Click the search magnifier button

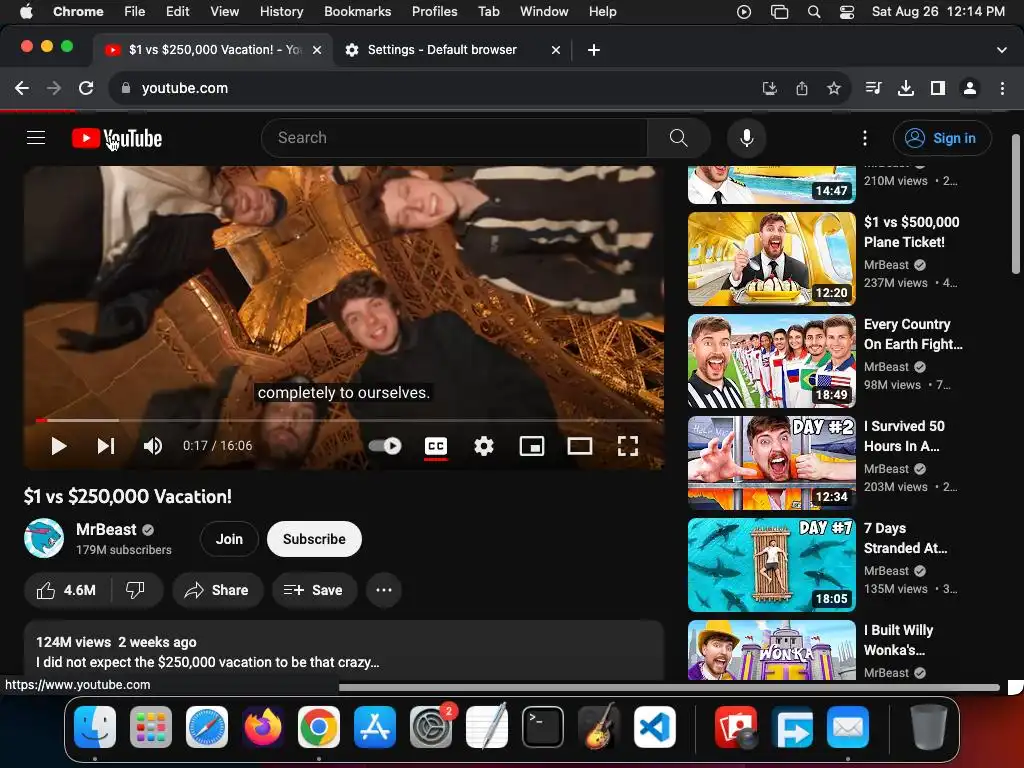[x=679, y=138]
